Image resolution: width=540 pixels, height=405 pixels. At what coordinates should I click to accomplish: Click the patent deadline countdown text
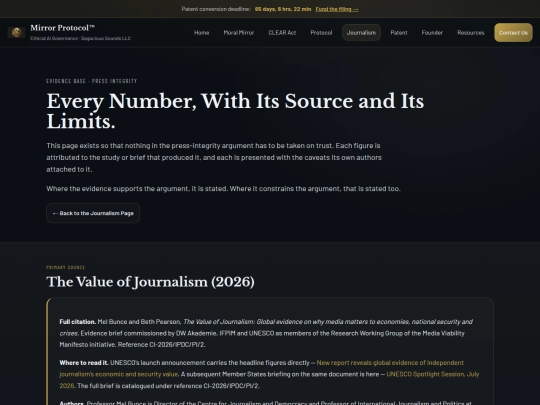point(283,9)
